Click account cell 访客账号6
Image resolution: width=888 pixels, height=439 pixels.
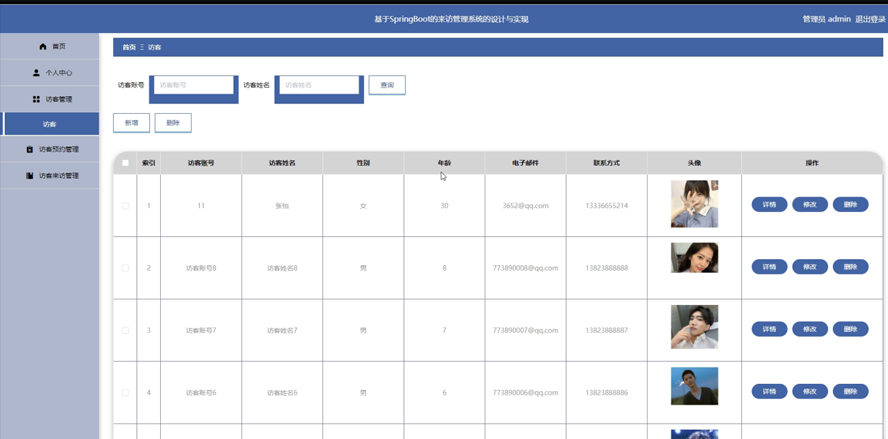201,393
